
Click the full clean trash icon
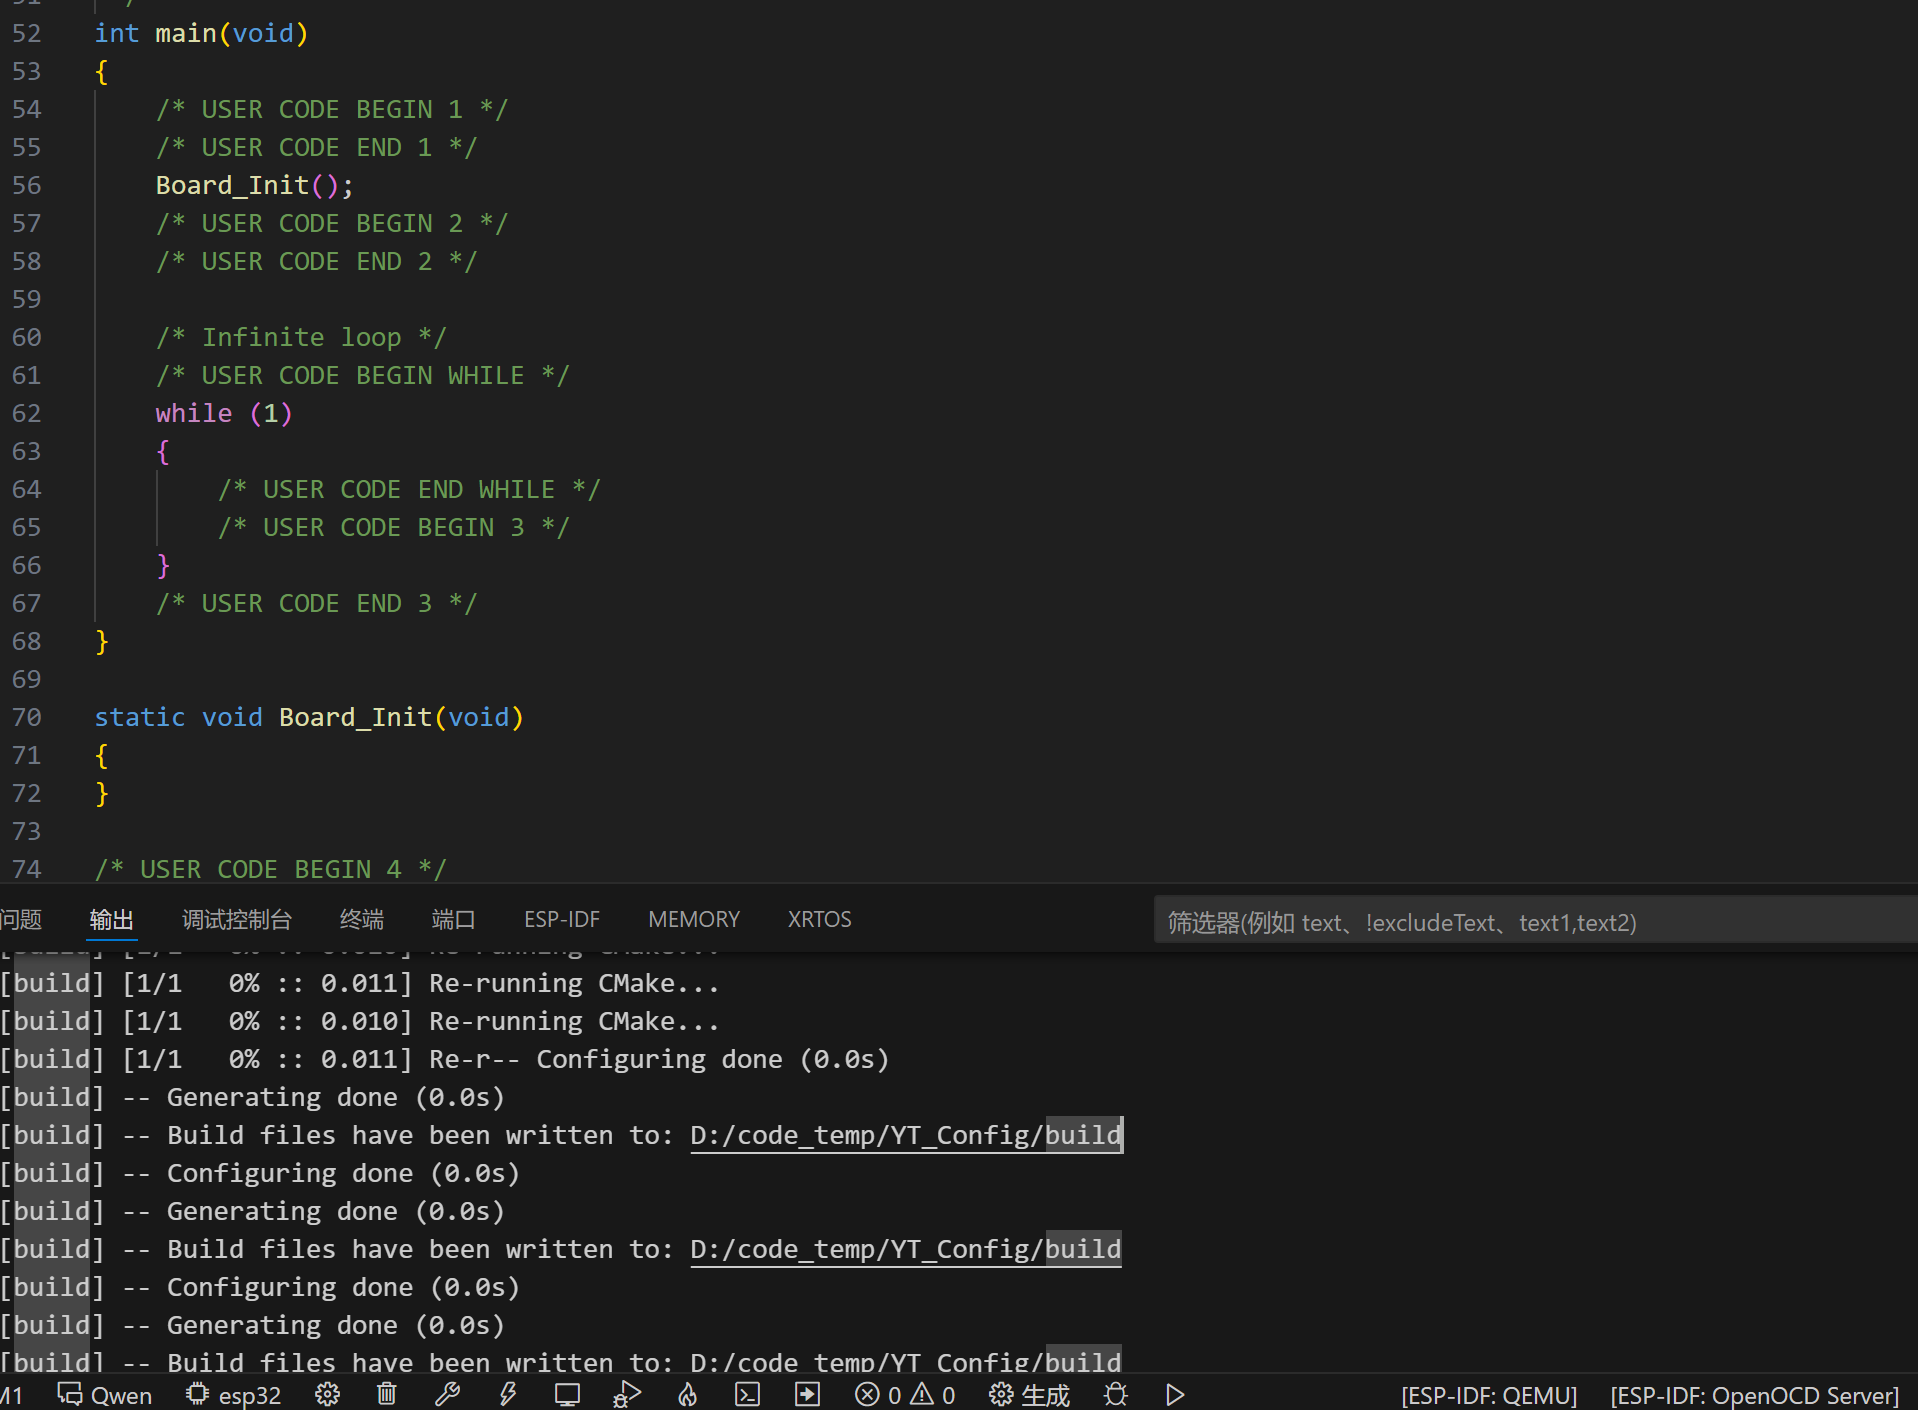(x=387, y=1395)
